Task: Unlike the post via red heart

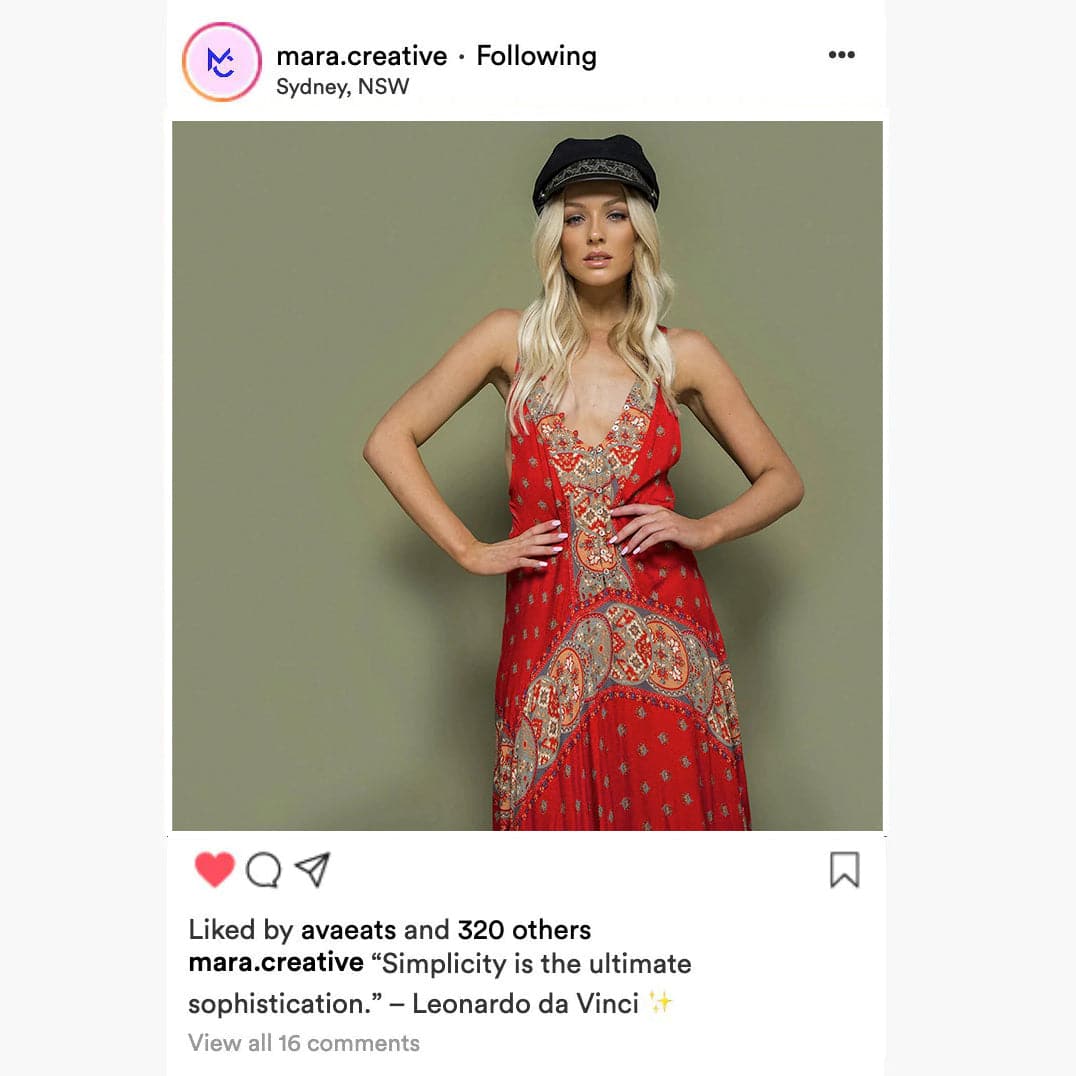Action: pyautogui.click(x=215, y=869)
